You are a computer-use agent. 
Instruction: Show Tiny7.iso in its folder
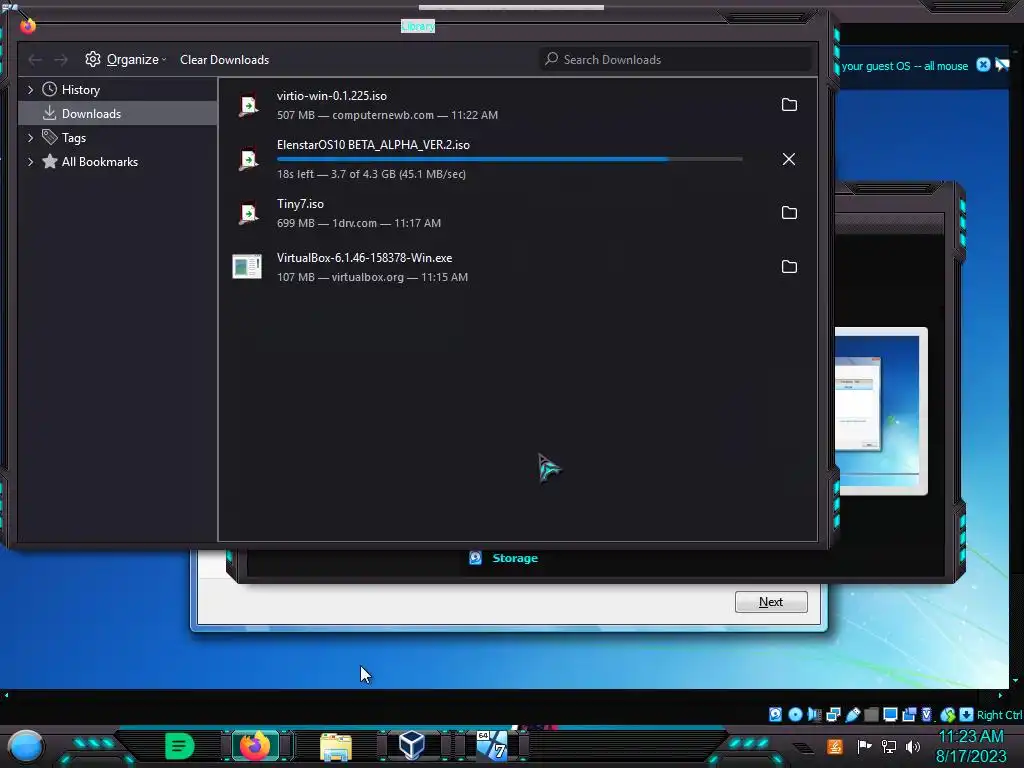tap(789, 213)
